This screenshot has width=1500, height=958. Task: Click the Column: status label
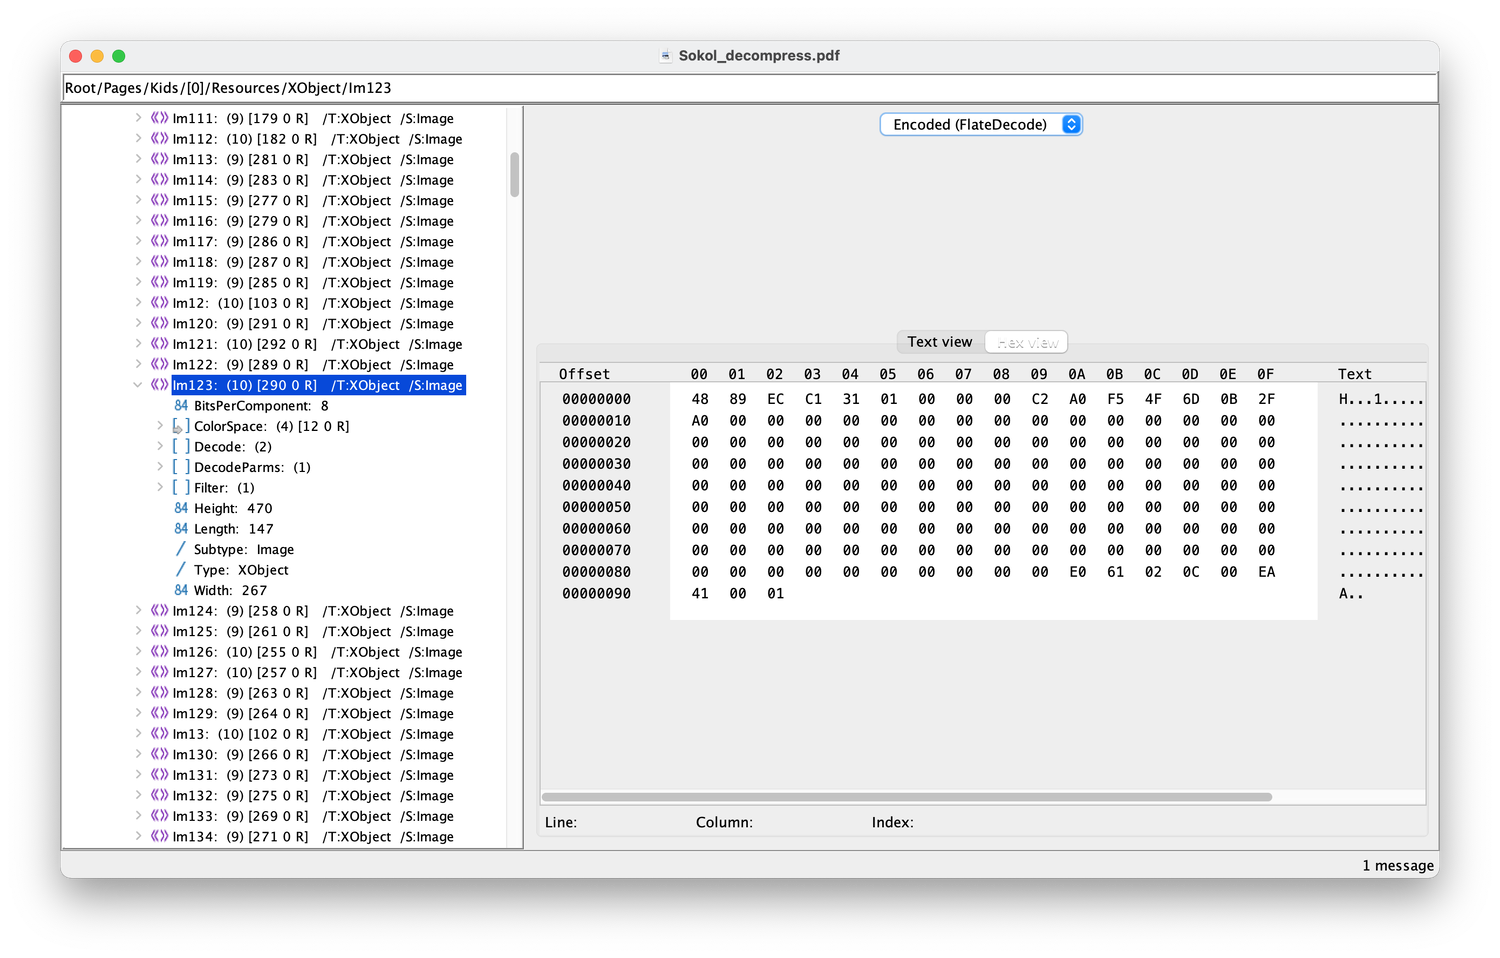point(724,822)
